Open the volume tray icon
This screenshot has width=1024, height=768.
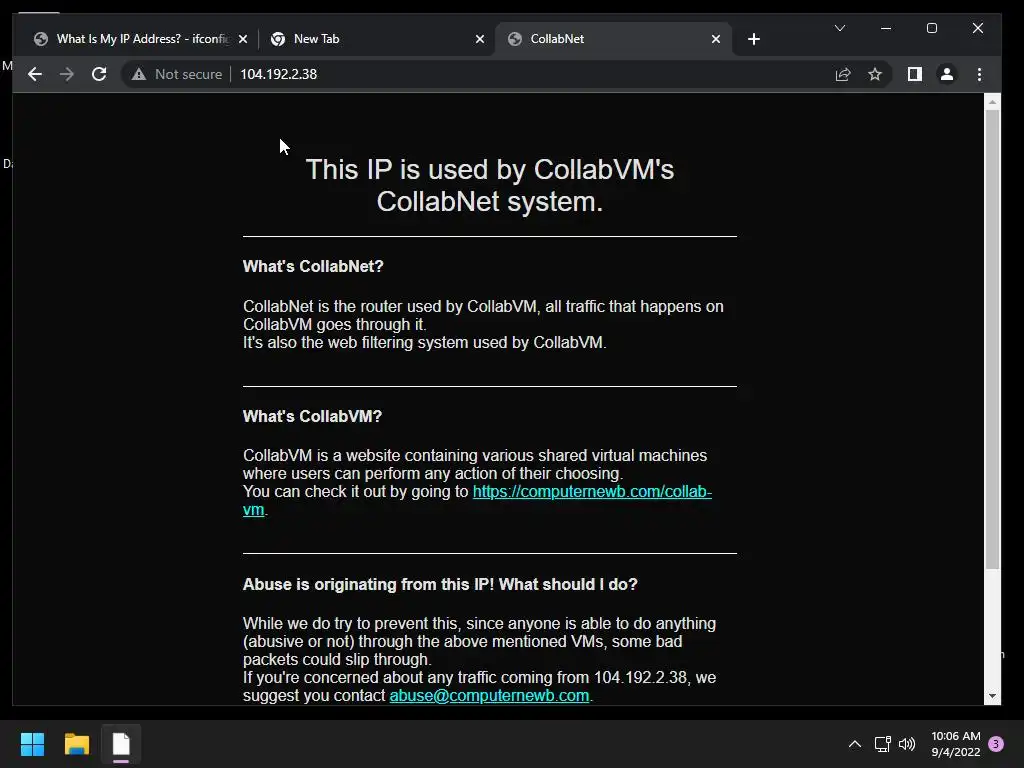pyautogui.click(x=906, y=744)
